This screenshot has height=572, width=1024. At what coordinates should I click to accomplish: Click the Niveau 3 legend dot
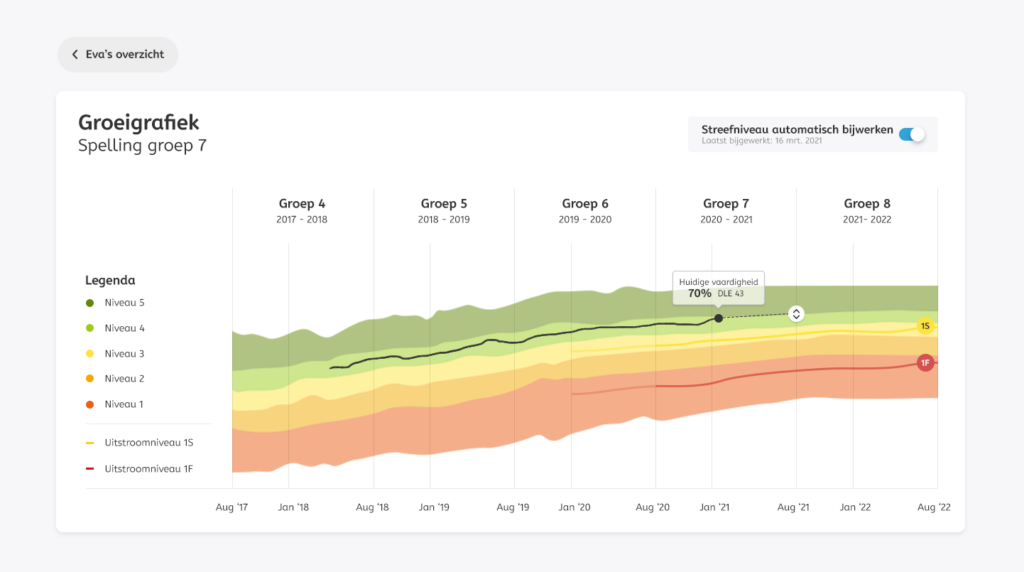90,354
